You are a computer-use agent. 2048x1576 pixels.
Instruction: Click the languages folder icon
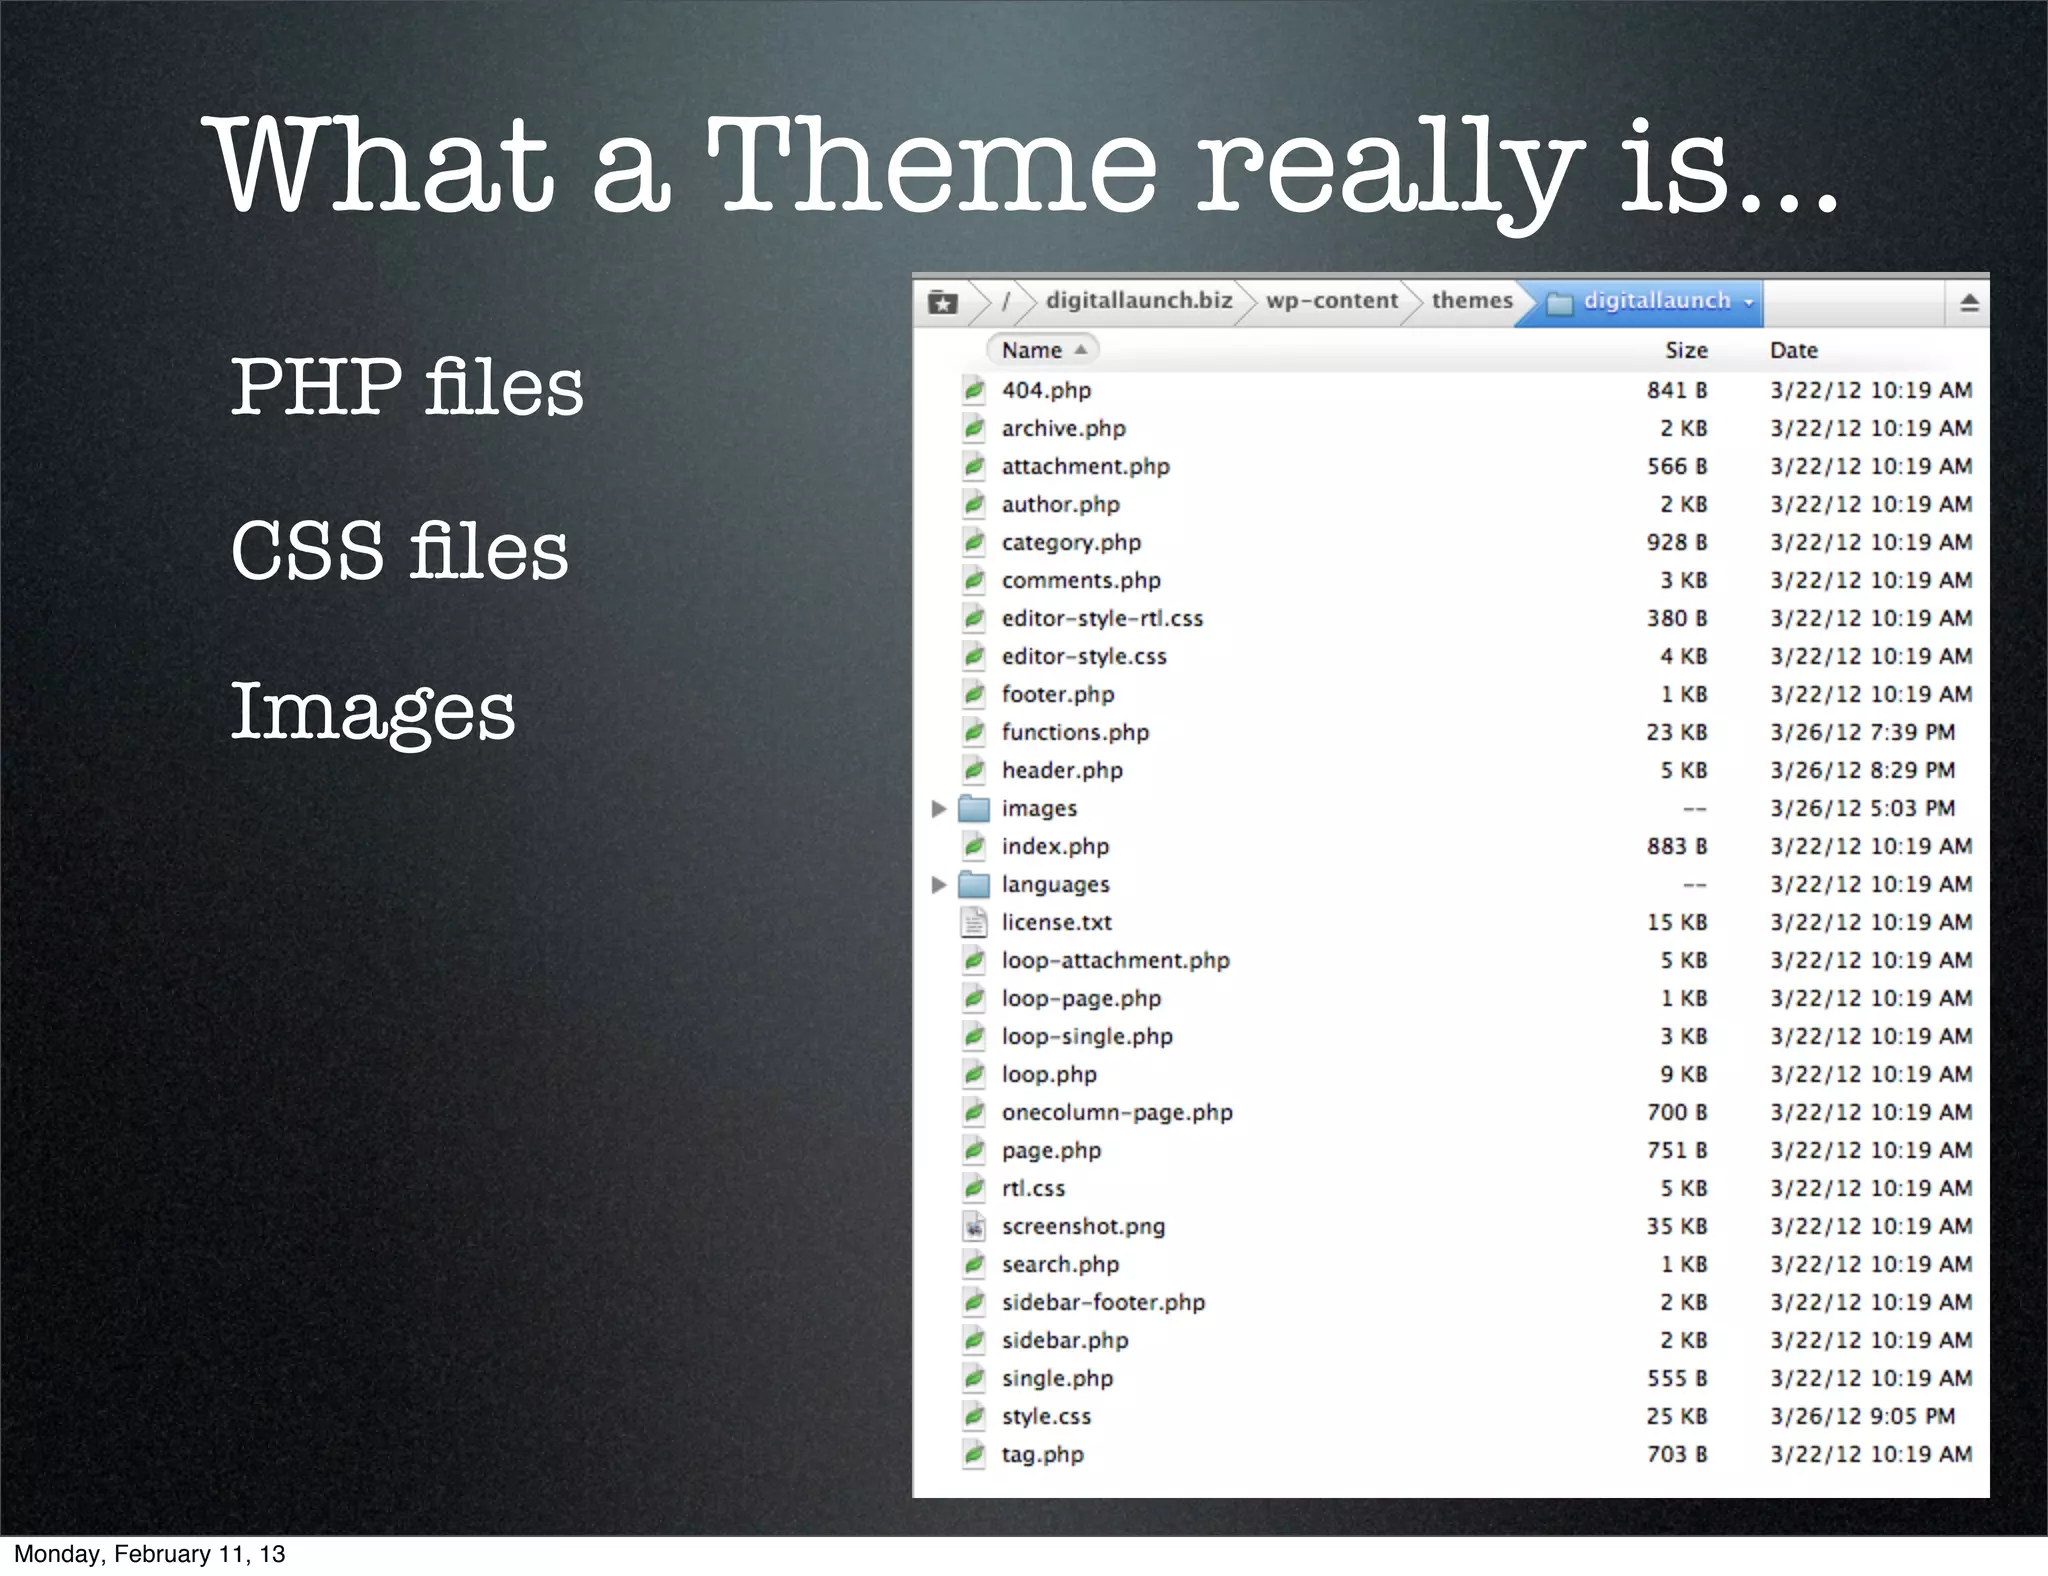point(974,884)
